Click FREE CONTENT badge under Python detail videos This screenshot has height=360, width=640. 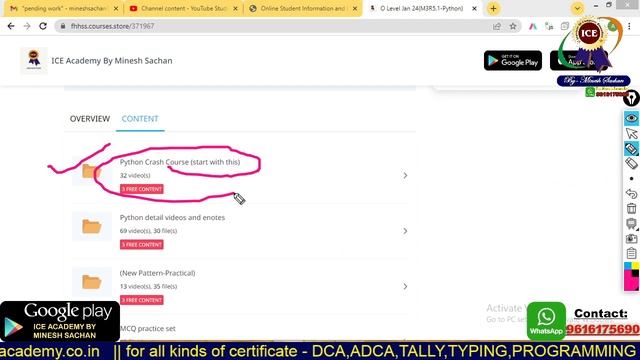[x=142, y=244]
